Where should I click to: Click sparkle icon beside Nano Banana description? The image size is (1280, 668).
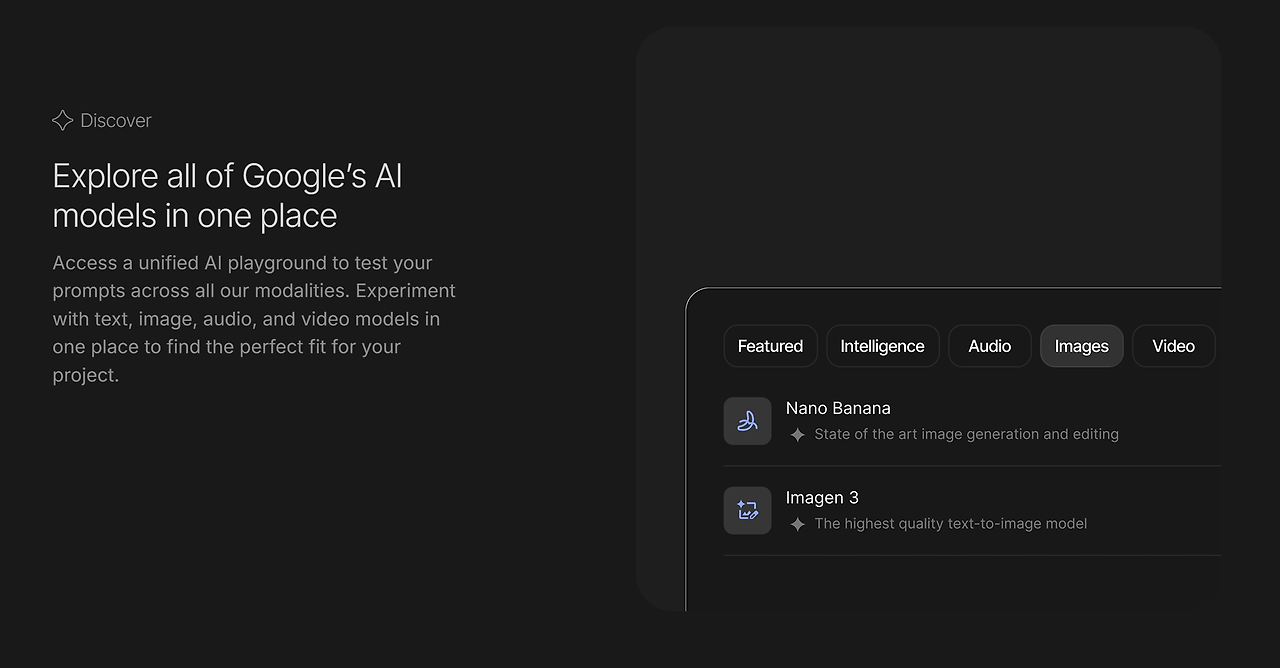(797, 435)
